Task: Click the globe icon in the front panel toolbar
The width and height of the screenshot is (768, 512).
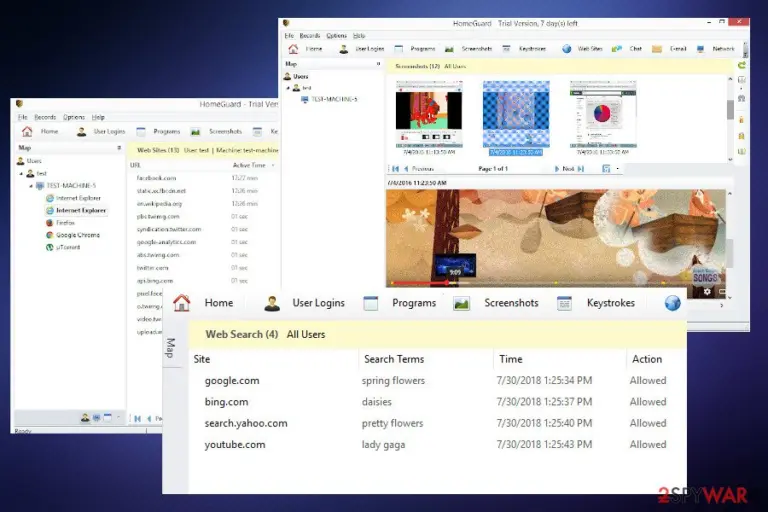Action: click(672, 303)
